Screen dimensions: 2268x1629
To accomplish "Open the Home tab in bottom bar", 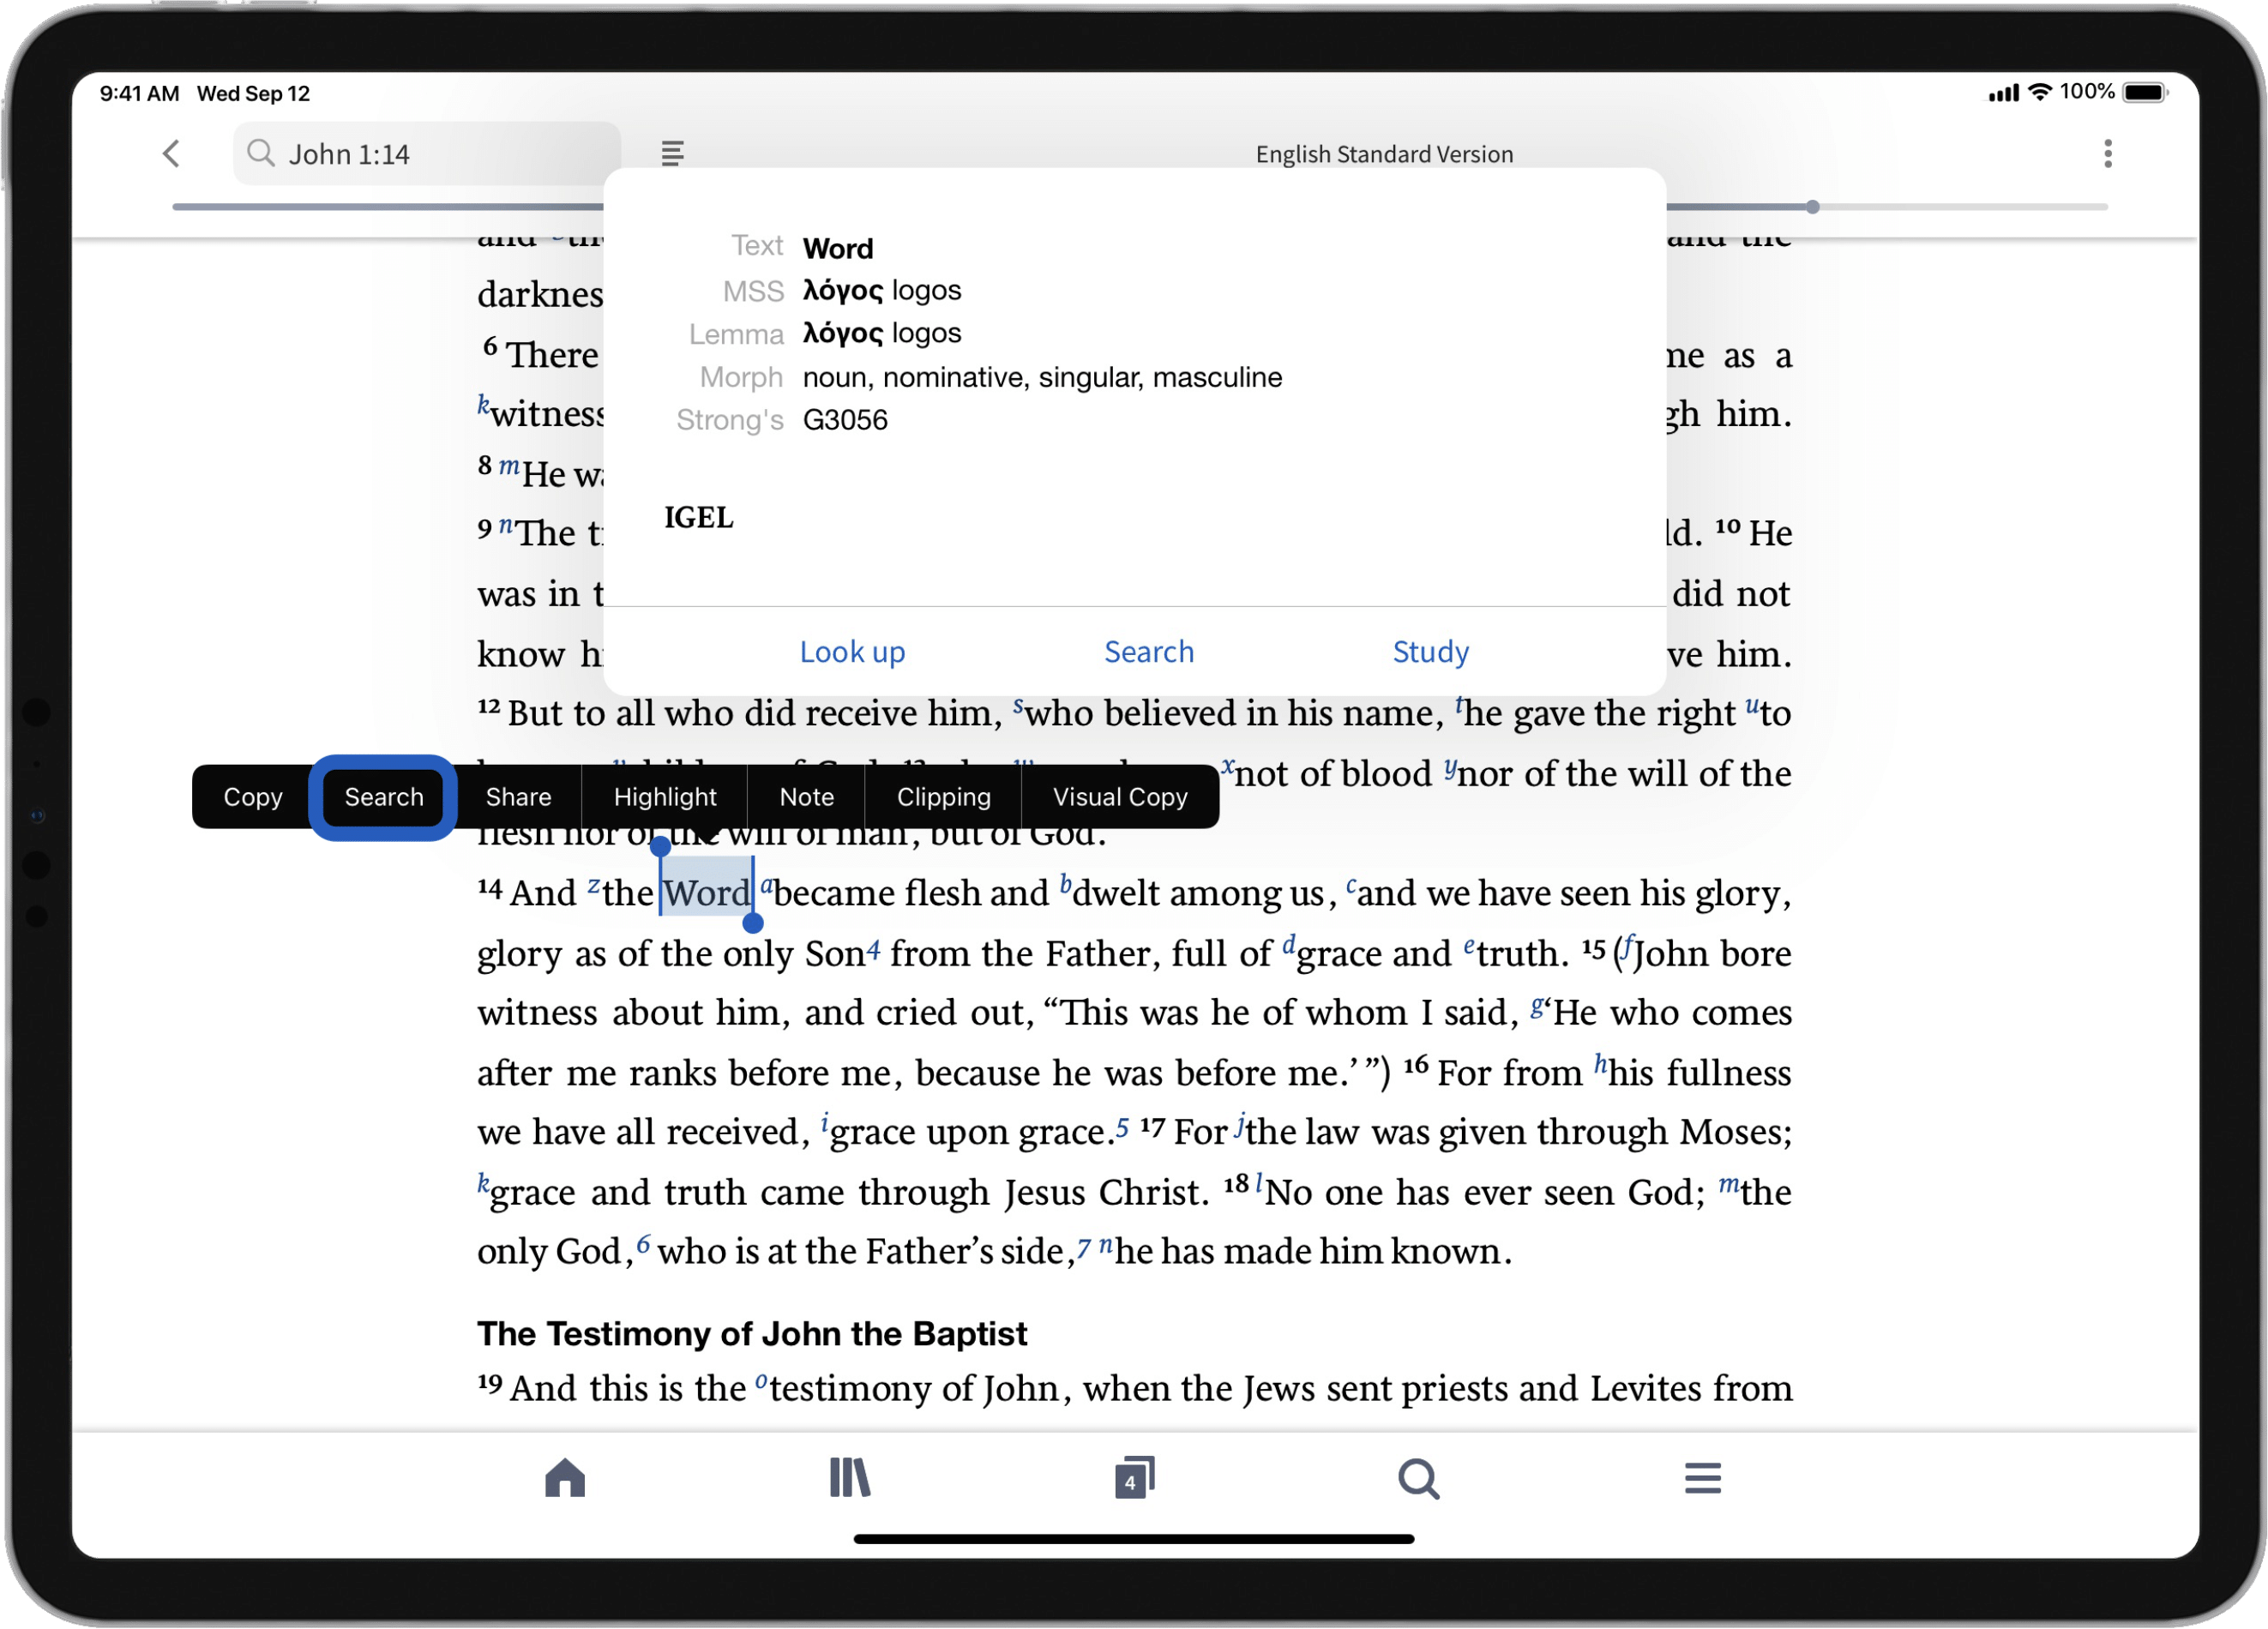I will click(565, 1477).
